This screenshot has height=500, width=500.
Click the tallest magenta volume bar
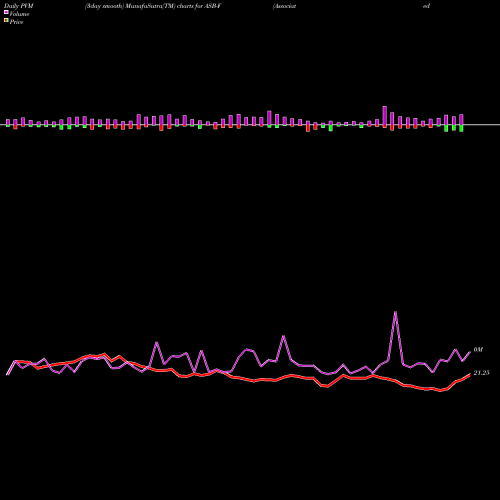385,116
